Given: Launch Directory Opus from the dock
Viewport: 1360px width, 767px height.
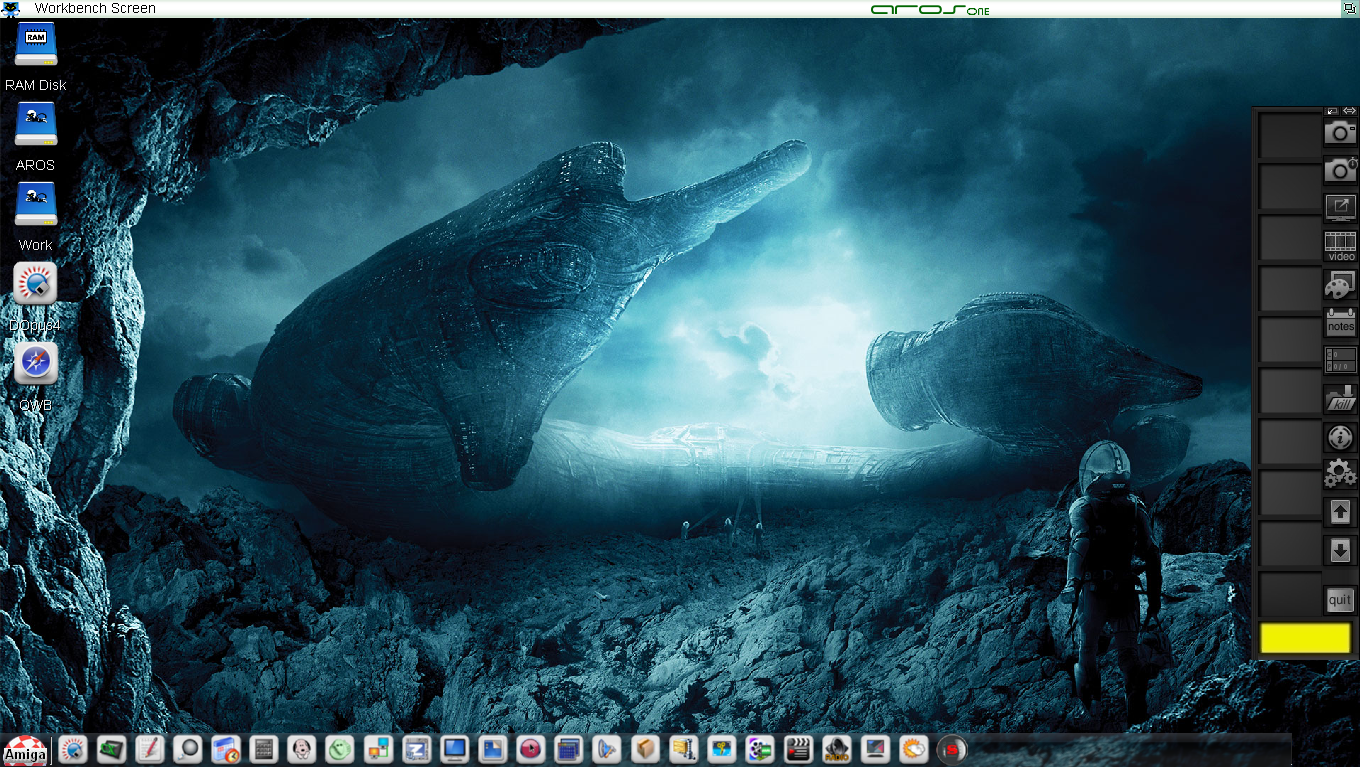Looking at the screenshot, I should tap(73, 749).
